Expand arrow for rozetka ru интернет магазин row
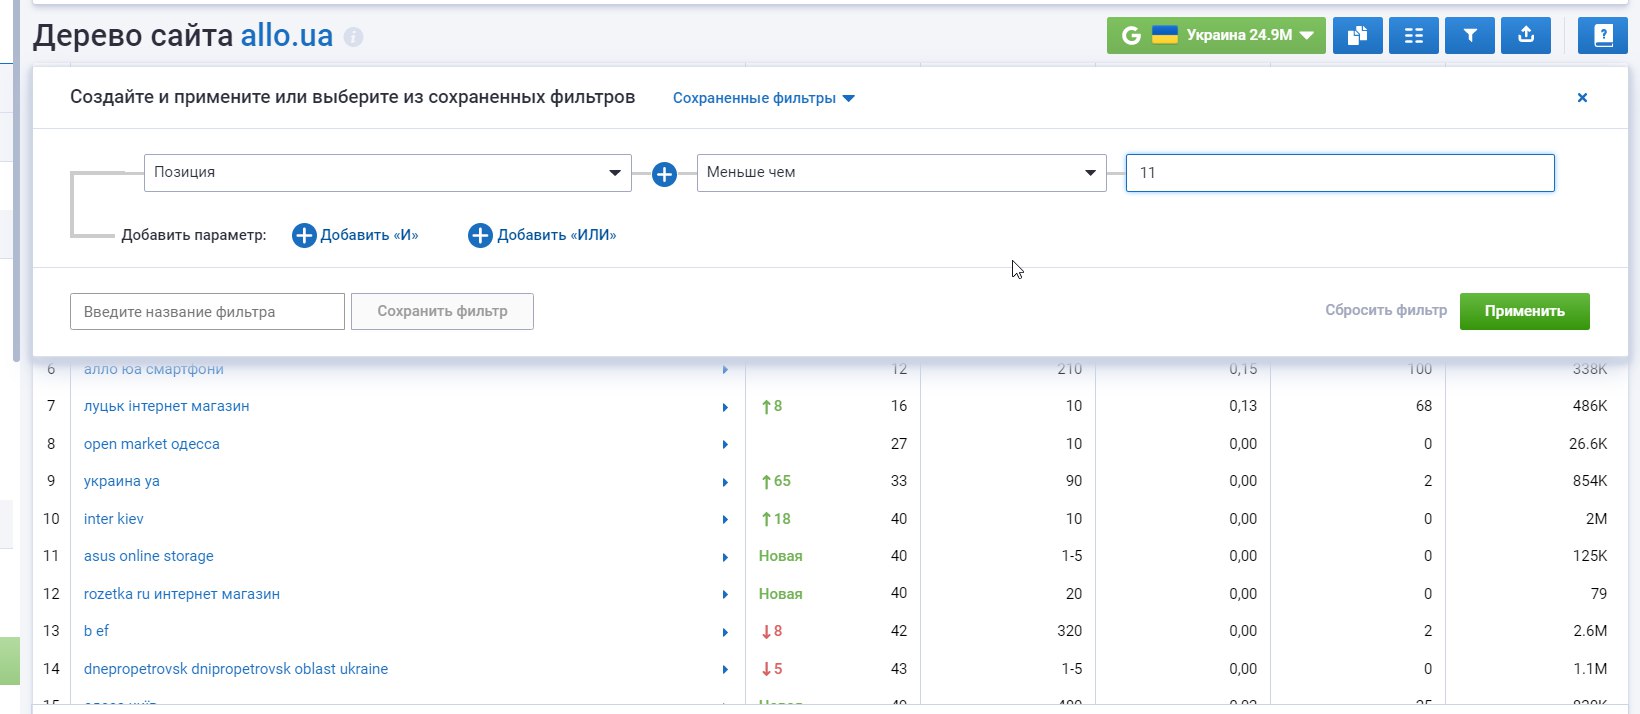The height and width of the screenshot is (714, 1640). 725,594
